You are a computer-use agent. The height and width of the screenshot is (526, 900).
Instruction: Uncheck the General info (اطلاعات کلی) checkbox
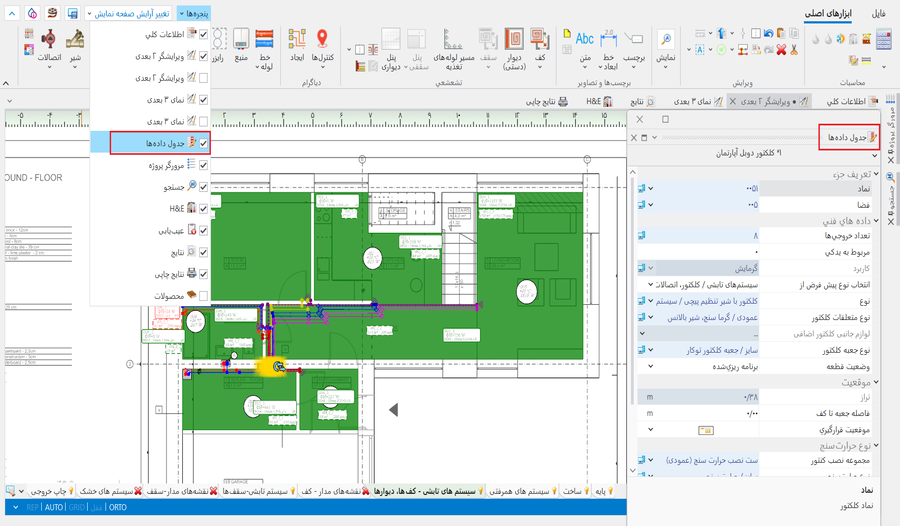coord(204,35)
